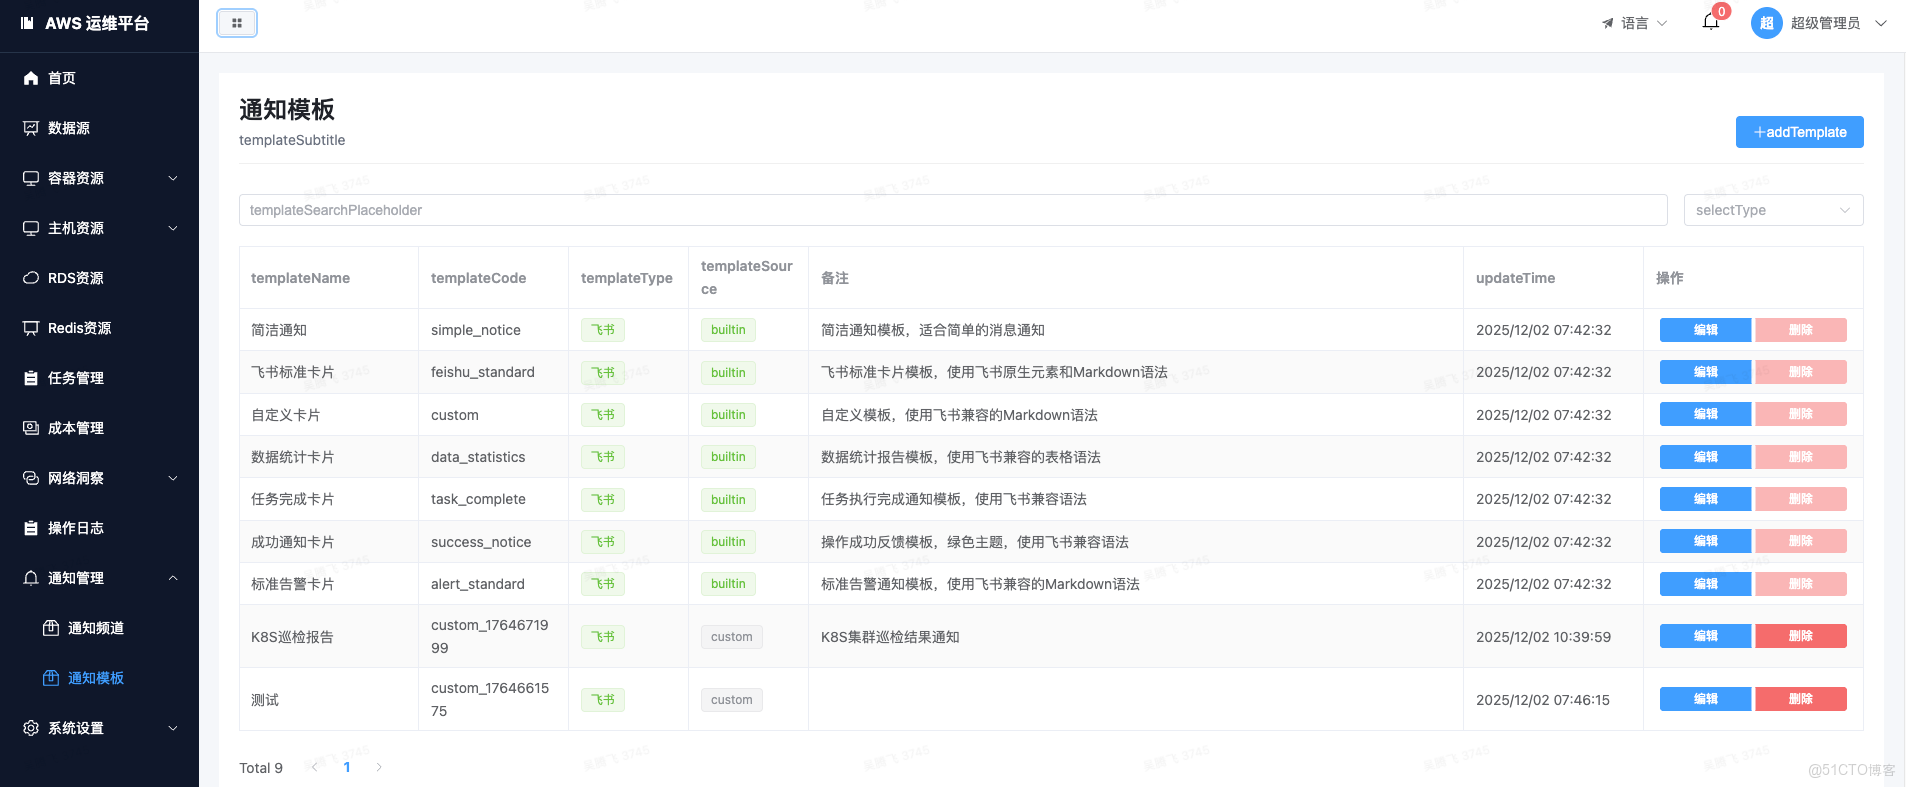This screenshot has height=787, width=1906.
Task: Click the 飞书 tag in 简洁通知 row
Action: pos(603,330)
